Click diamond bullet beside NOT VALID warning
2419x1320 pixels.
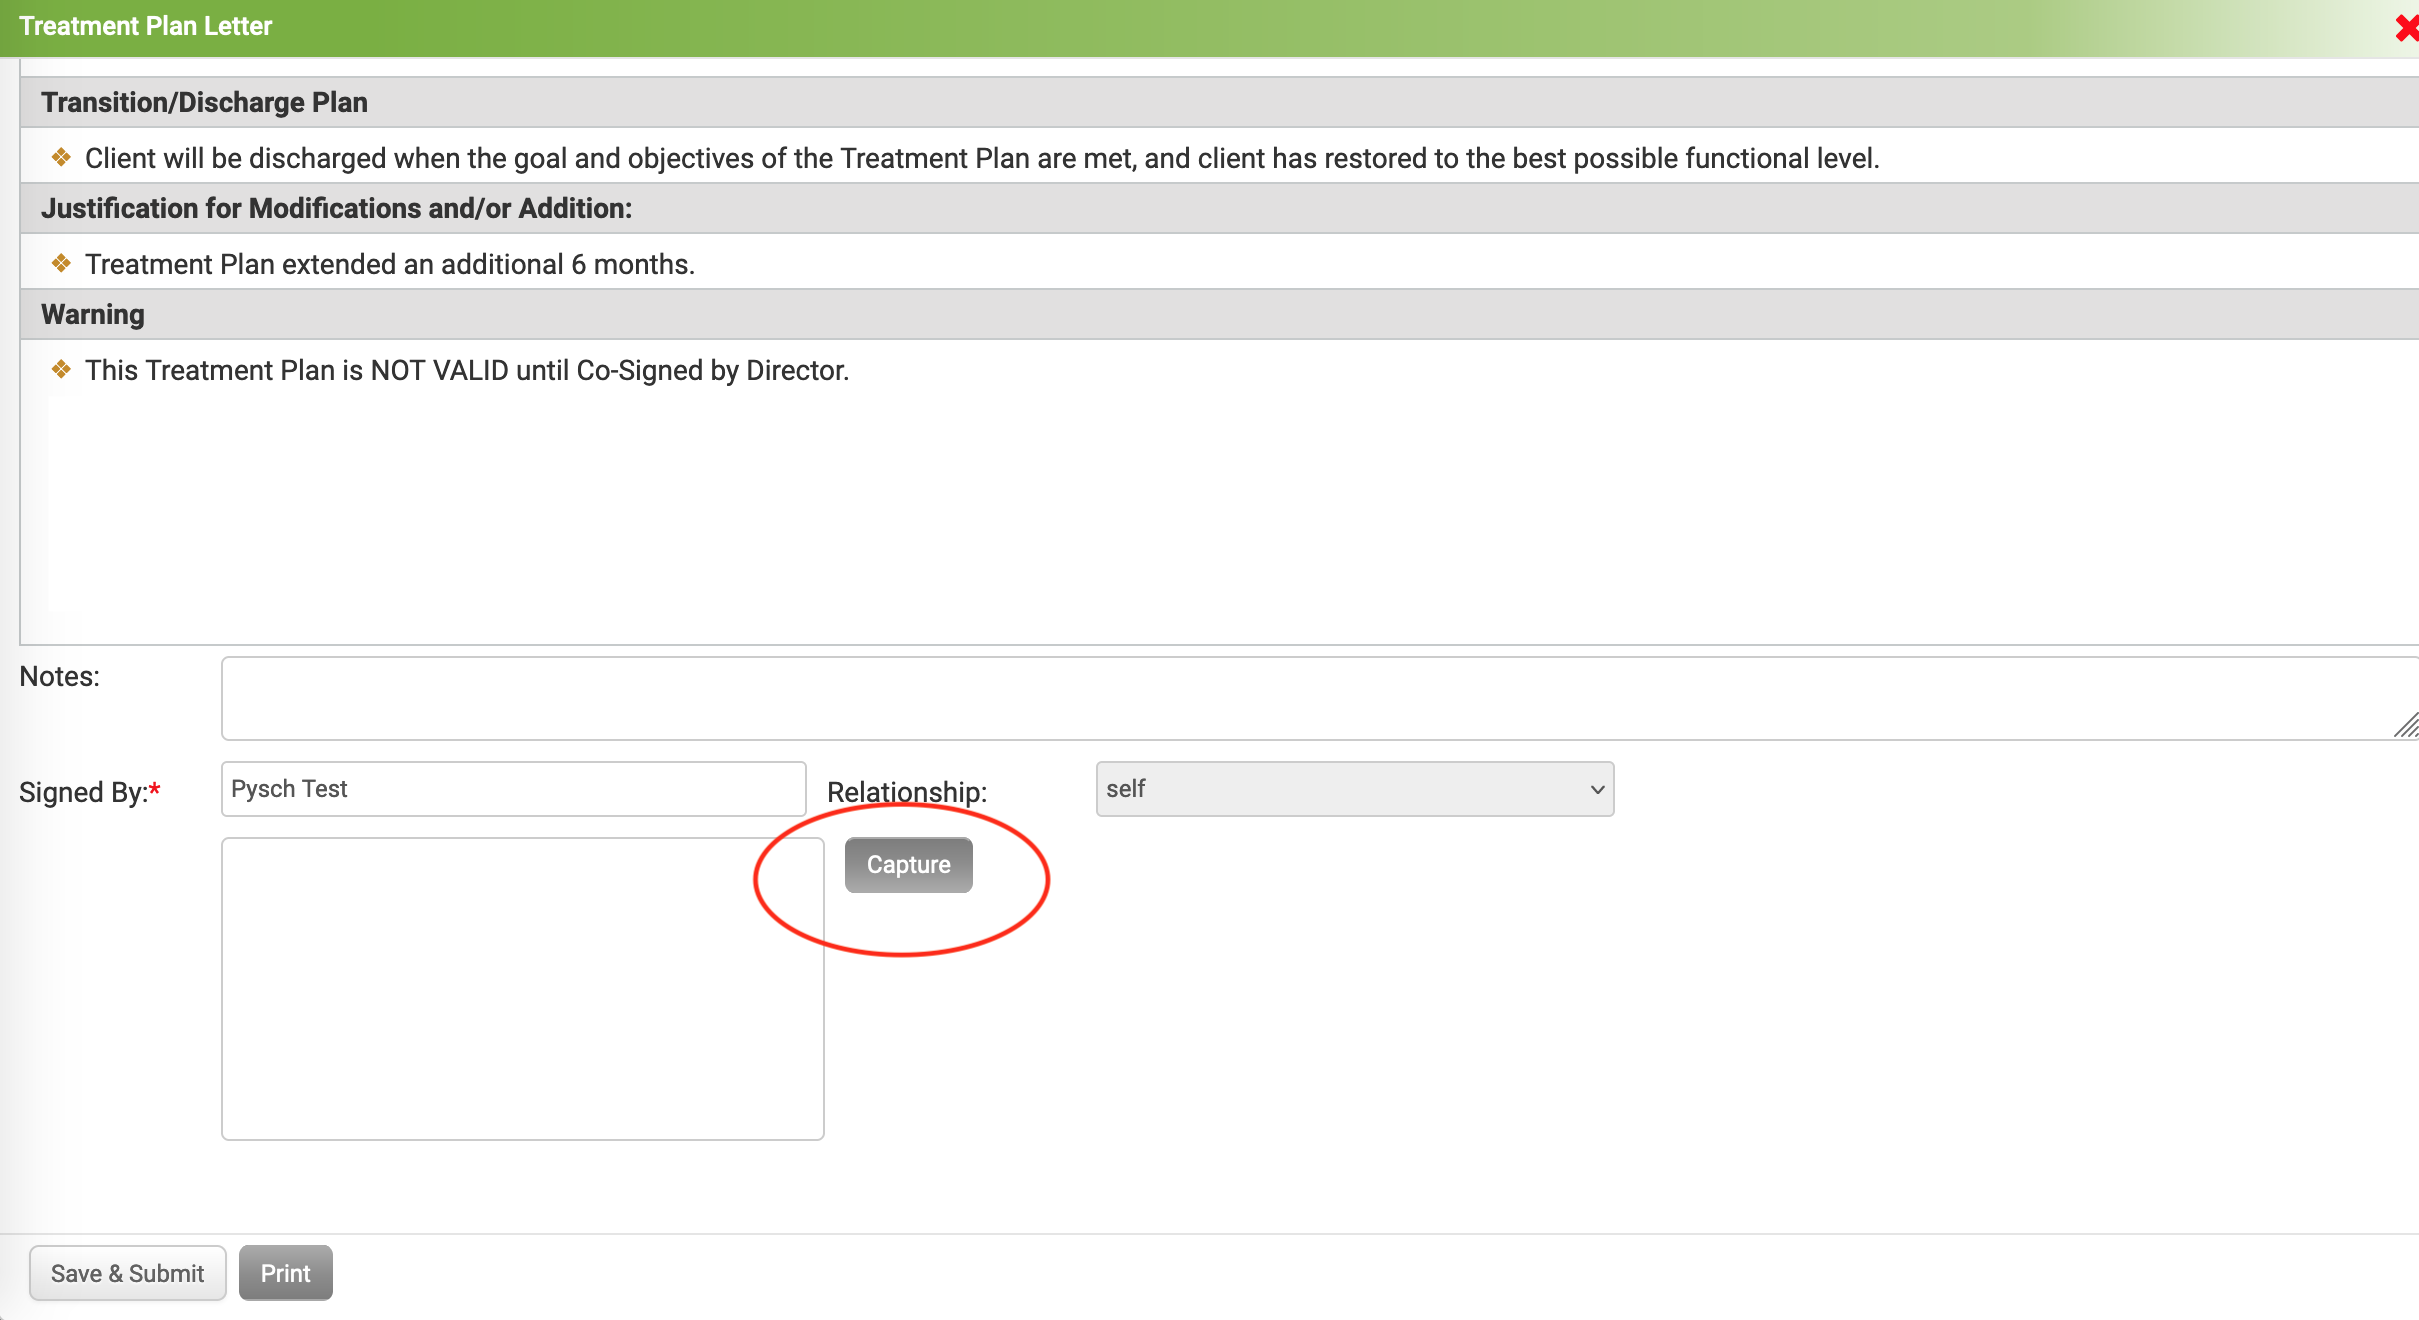[x=61, y=370]
